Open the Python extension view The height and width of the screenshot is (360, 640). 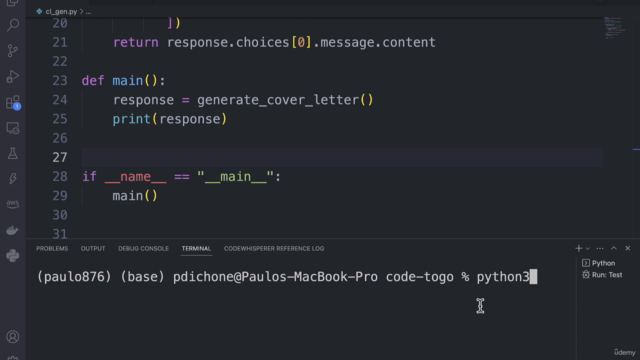13,256
